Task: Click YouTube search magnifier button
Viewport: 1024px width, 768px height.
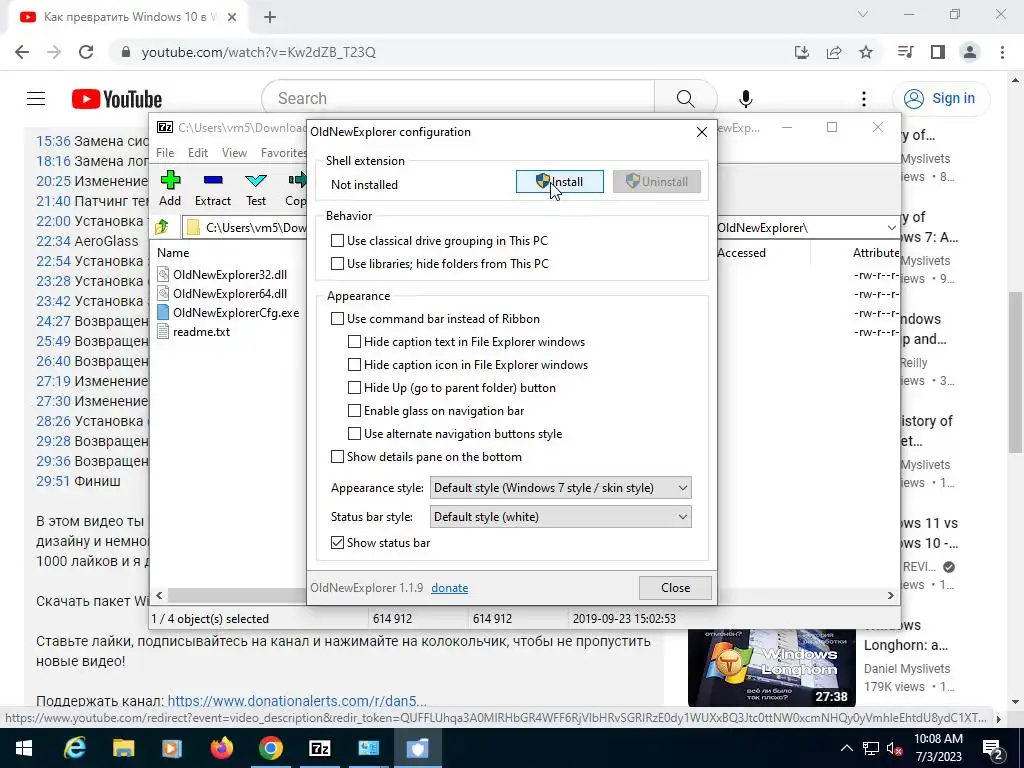Action: tap(685, 99)
